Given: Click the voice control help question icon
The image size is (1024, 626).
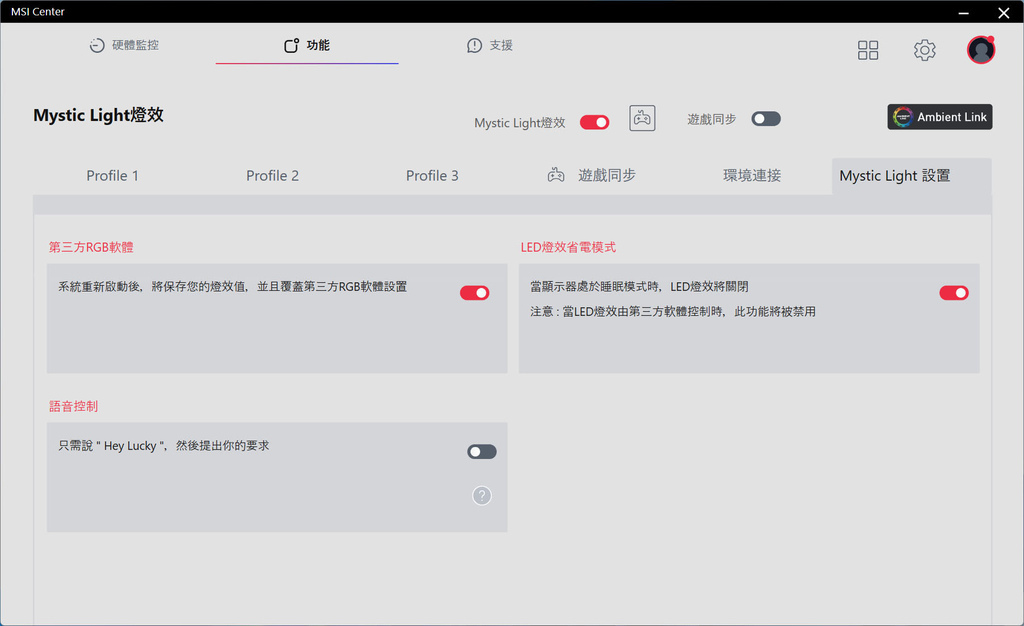Looking at the screenshot, I should 481,495.
